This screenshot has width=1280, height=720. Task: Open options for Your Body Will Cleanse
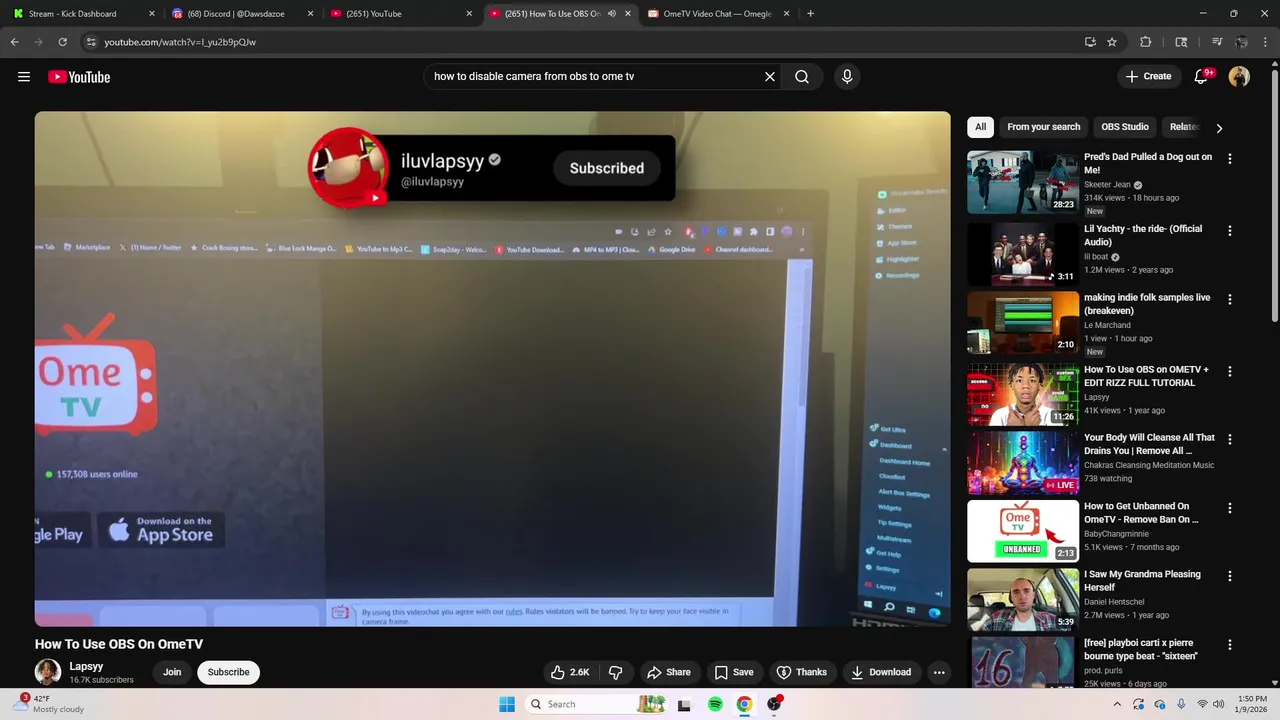click(1230, 439)
